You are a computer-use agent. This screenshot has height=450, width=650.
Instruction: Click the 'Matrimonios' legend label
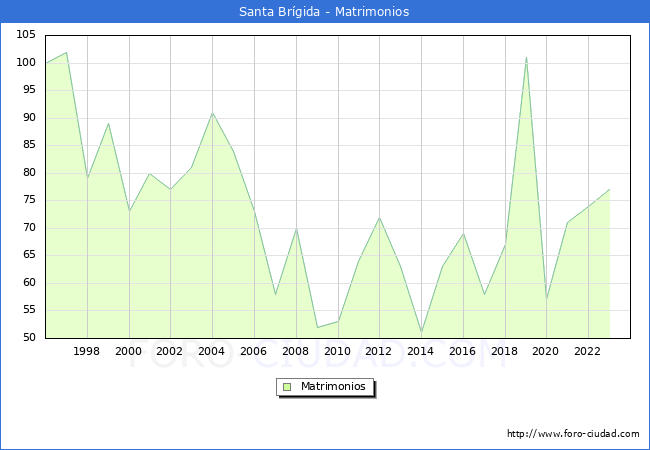tap(333, 387)
